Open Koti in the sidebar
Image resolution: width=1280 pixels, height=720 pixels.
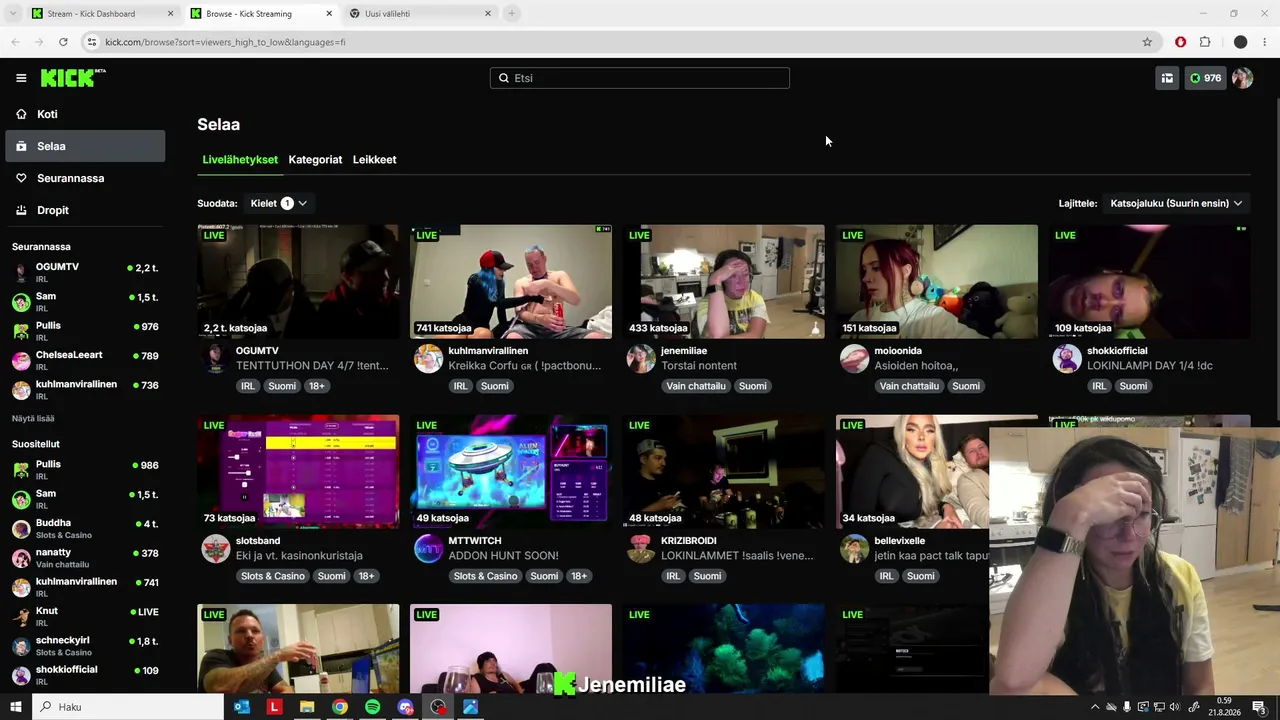[x=85, y=114]
